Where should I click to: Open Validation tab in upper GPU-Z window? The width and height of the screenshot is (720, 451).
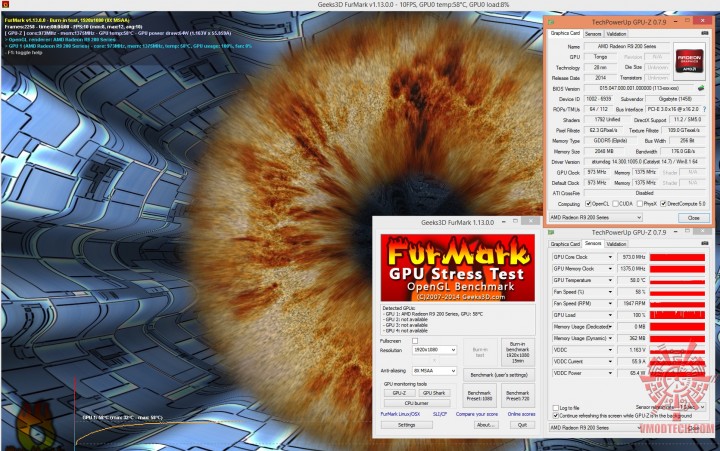[616, 34]
